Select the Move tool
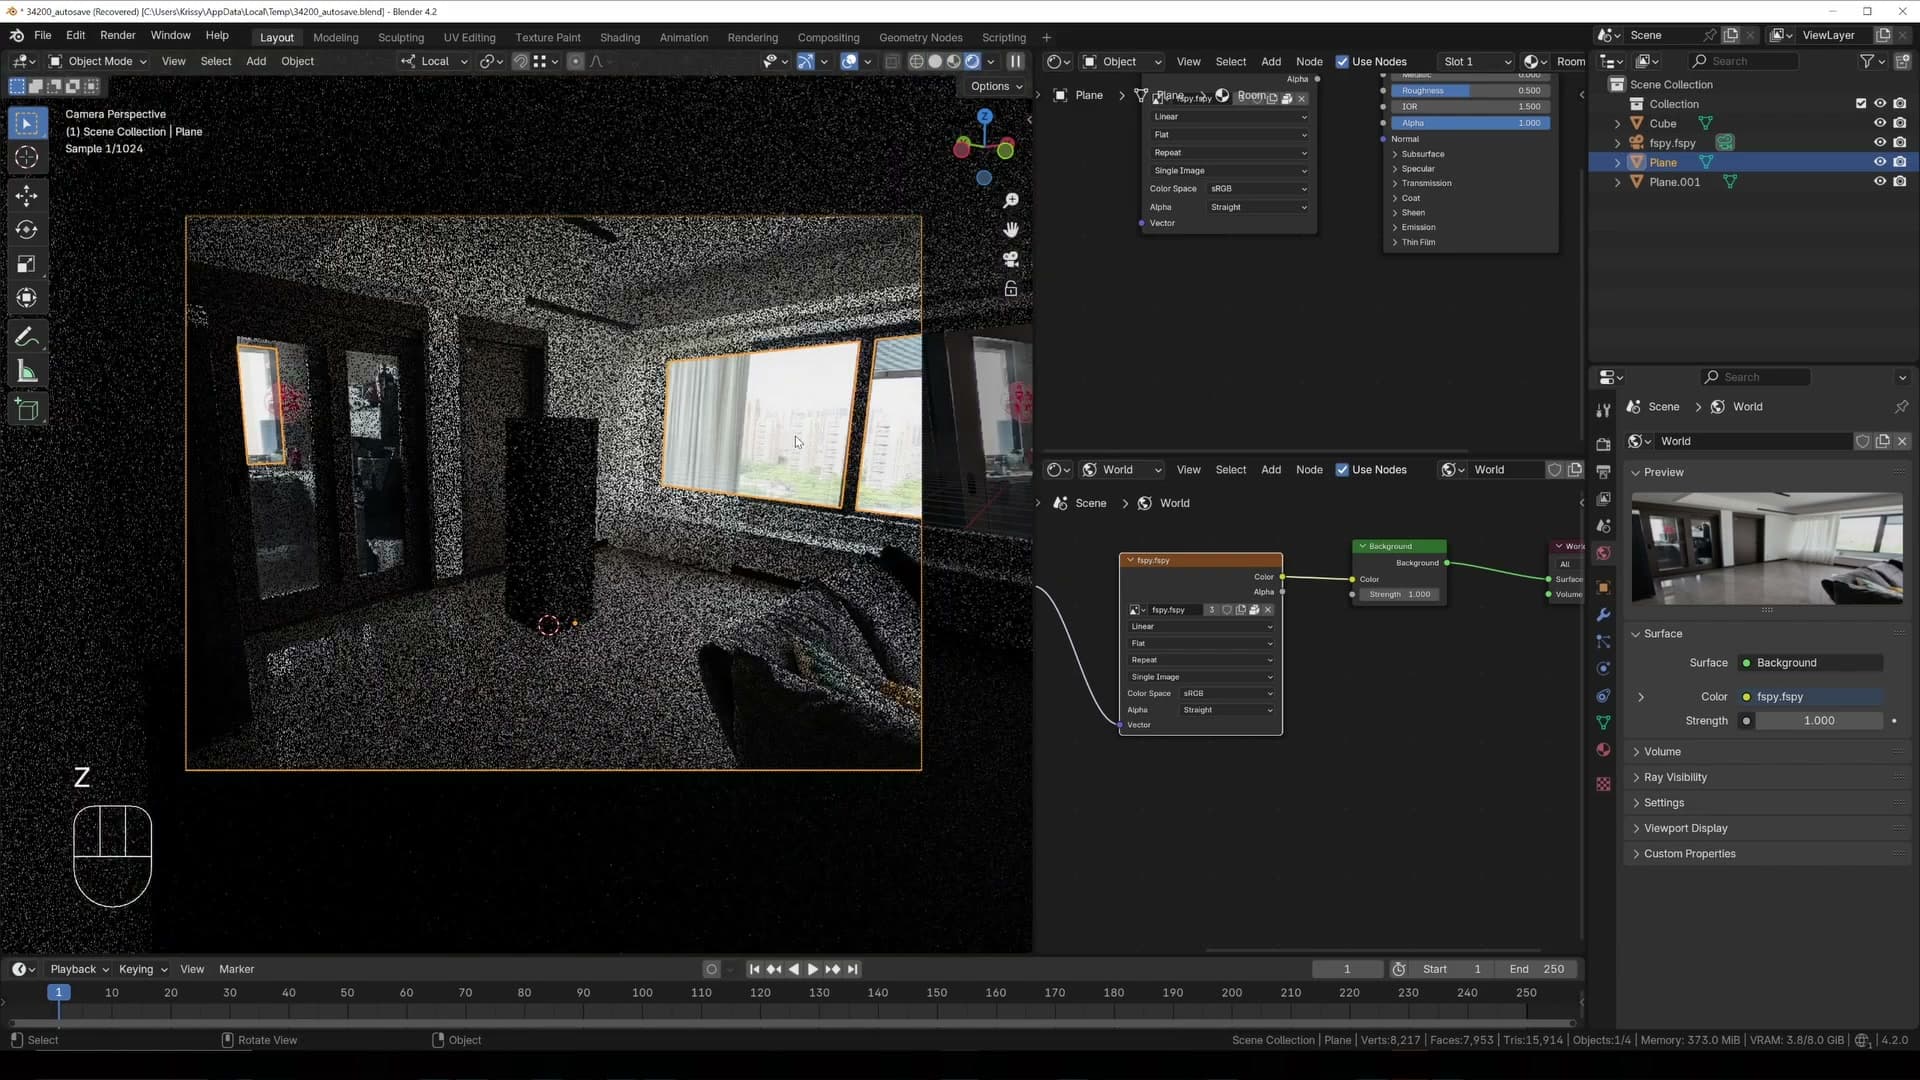 pos(27,195)
